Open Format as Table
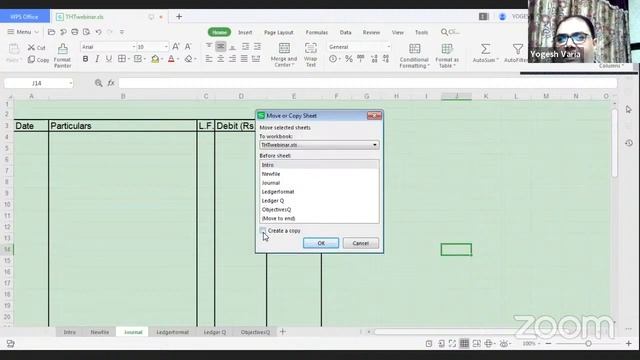This screenshot has height=360, width=640. click(x=447, y=56)
